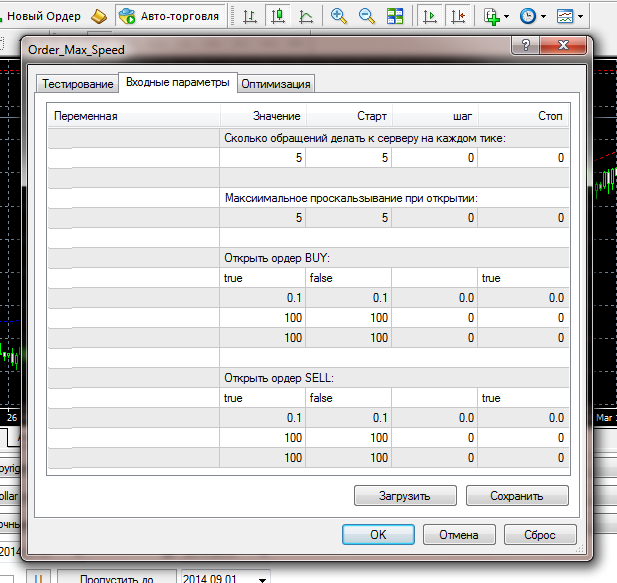The image size is (617, 583).
Task: Click BUY lot шаг 0.0 cell
Action: tap(435, 298)
